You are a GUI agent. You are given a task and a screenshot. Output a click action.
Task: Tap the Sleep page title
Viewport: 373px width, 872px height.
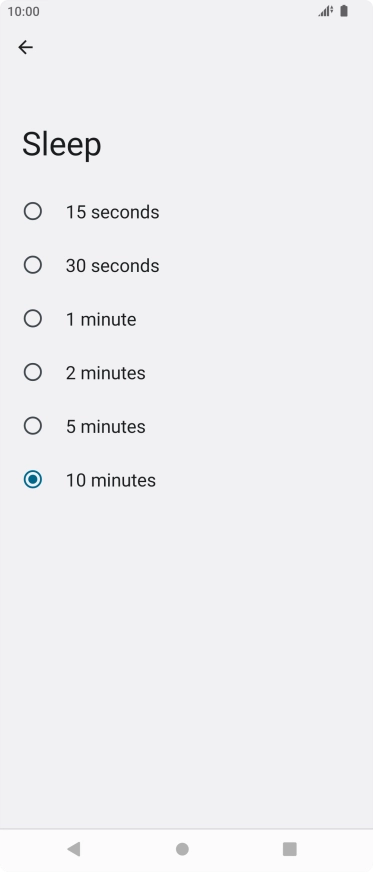coord(62,145)
